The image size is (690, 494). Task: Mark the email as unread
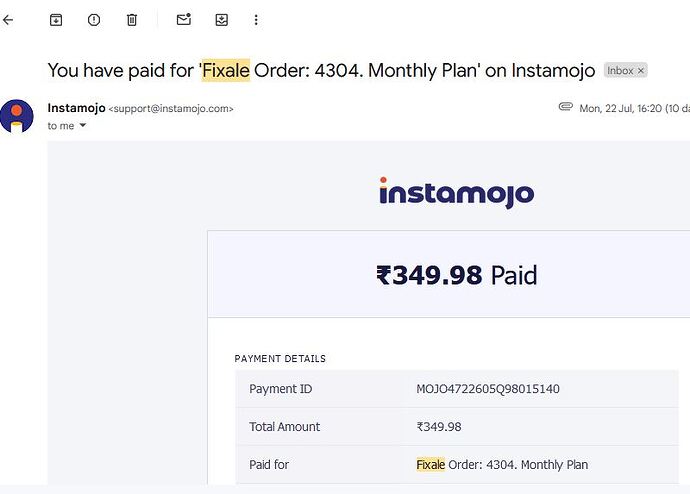tap(184, 20)
